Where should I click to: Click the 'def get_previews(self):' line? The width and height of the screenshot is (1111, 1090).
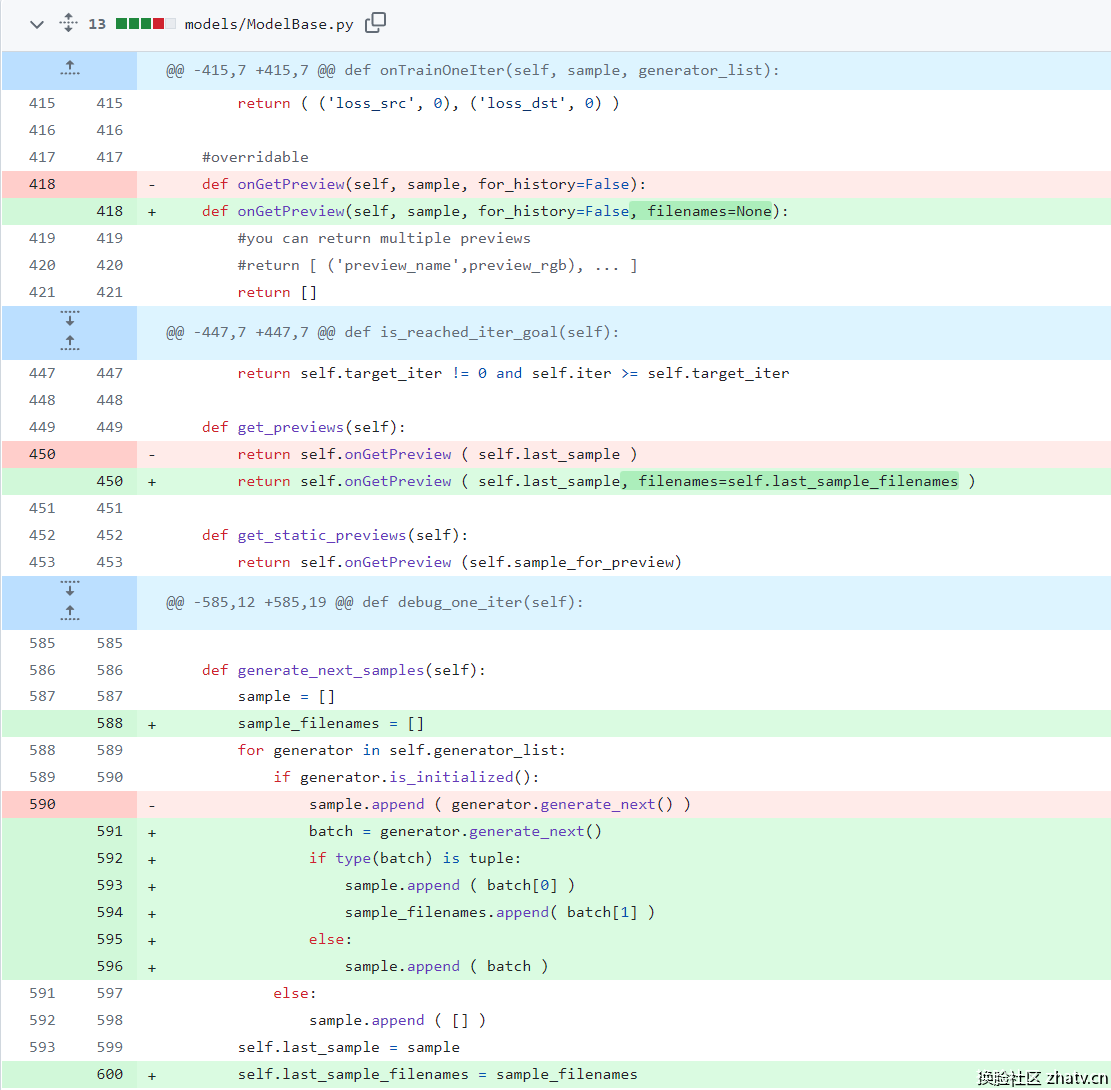(x=303, y=427)
